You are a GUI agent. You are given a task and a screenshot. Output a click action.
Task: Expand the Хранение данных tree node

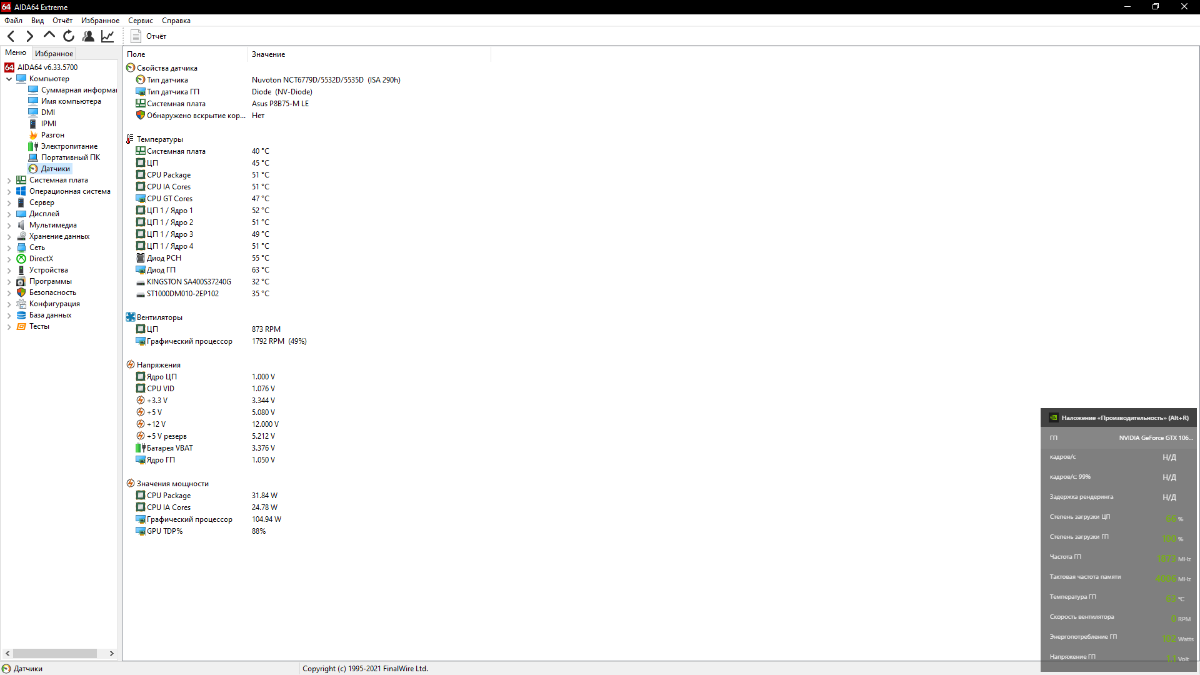coord(9,236)
